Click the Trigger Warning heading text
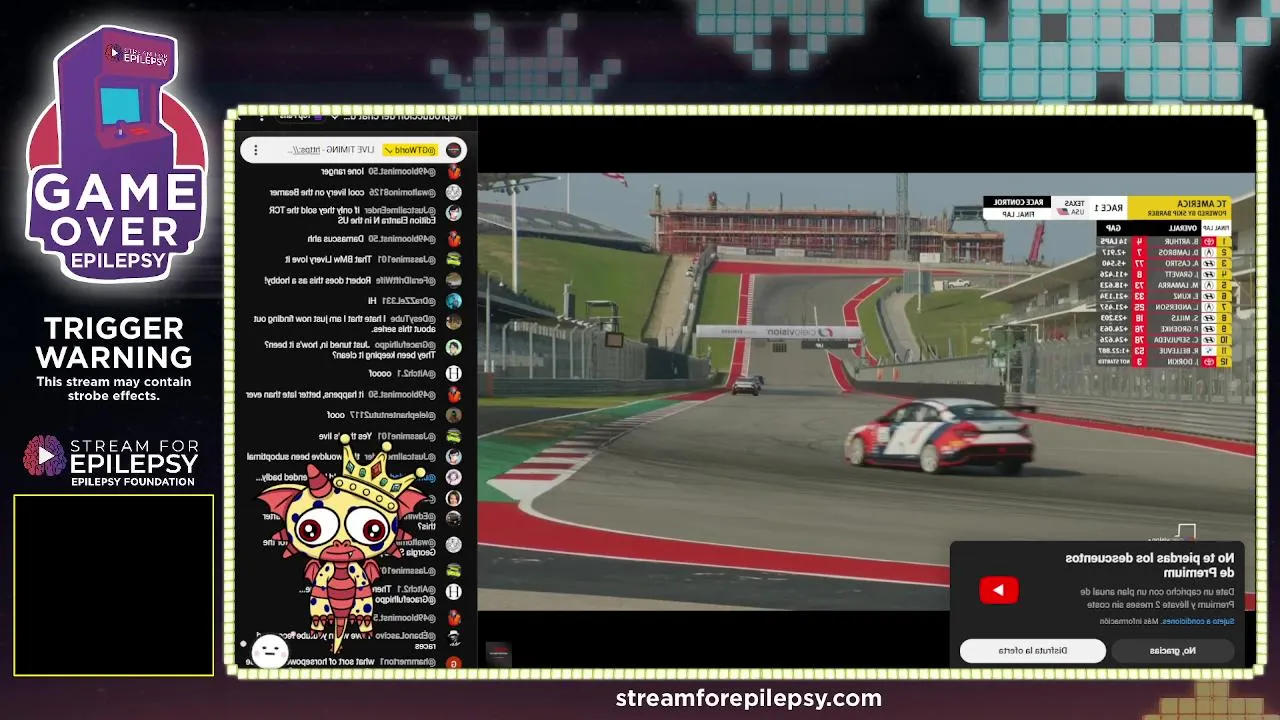The width and height of the screenshot is (1280, 720). click(114, 343)
